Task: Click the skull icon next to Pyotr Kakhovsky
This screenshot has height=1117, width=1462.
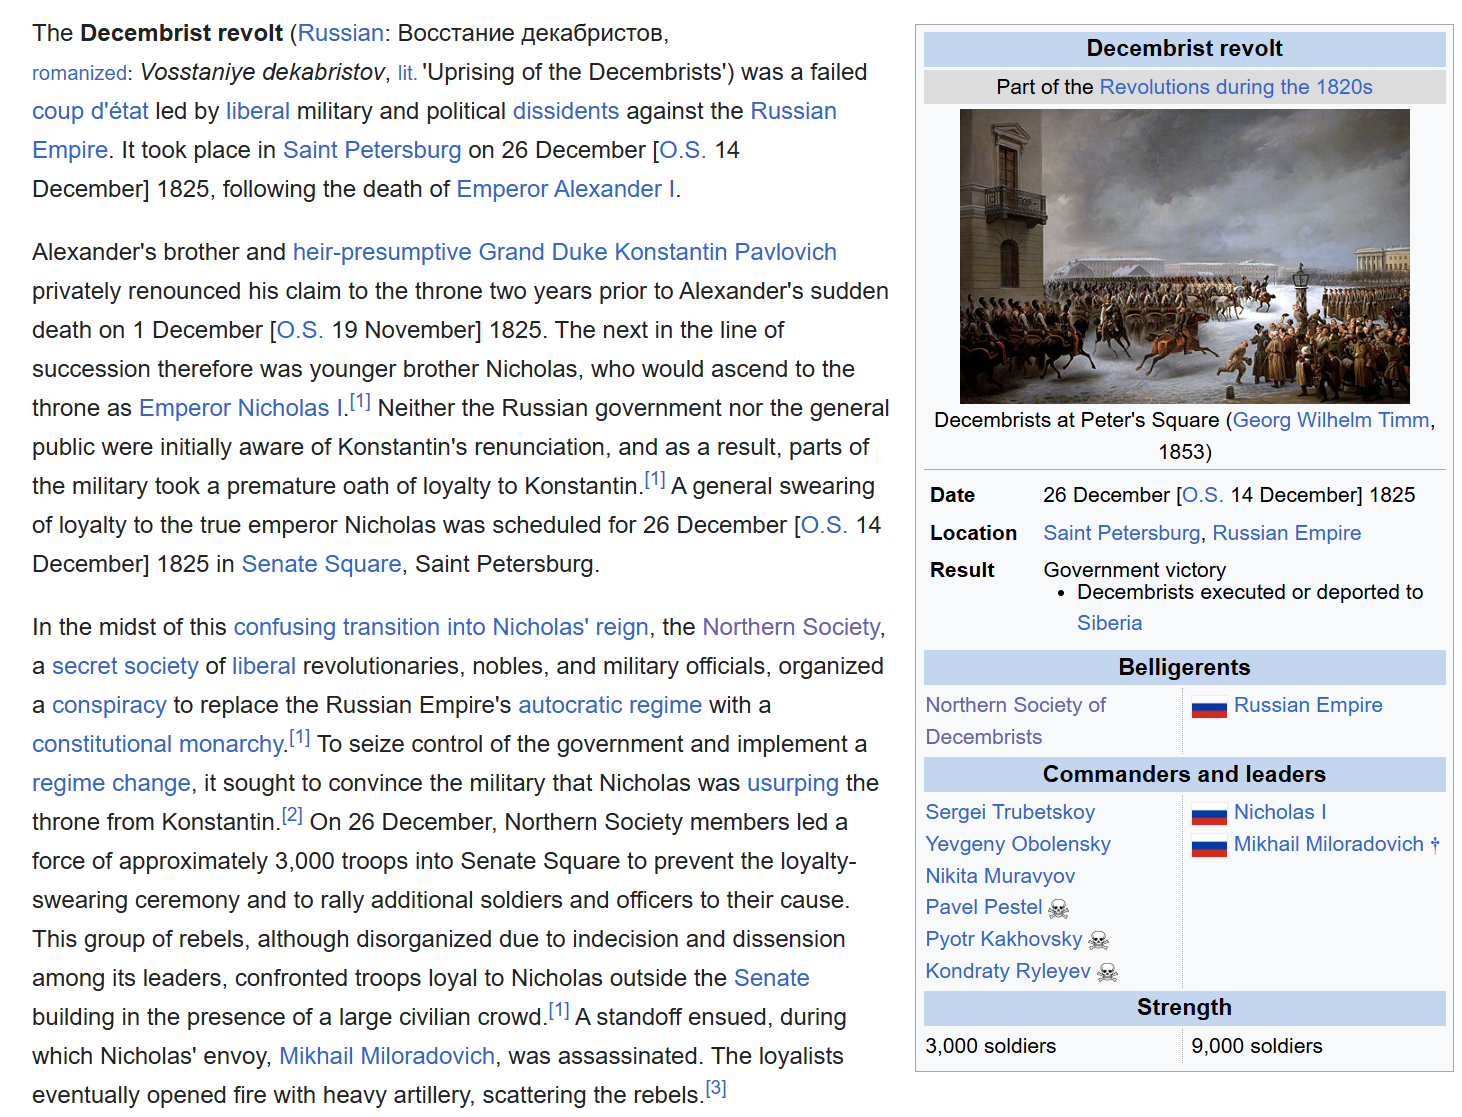Action: coord(1099,940)
